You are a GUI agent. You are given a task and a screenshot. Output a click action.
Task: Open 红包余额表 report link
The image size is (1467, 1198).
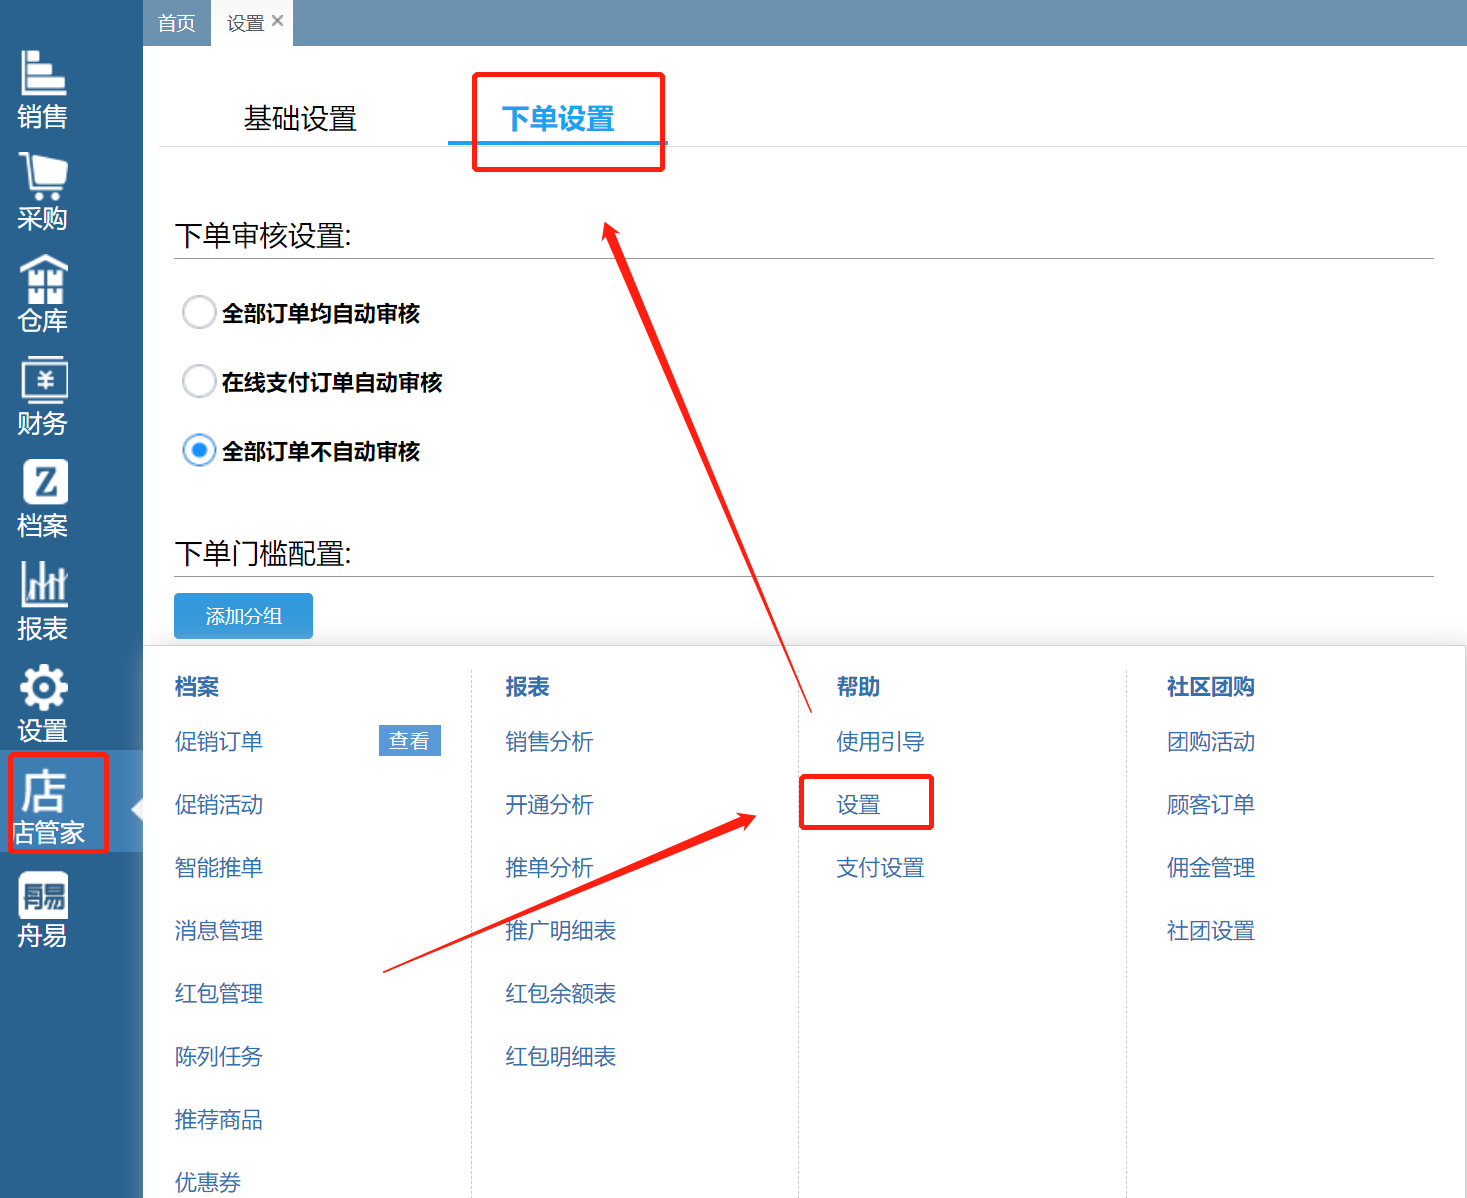click(x=561, y=994)
